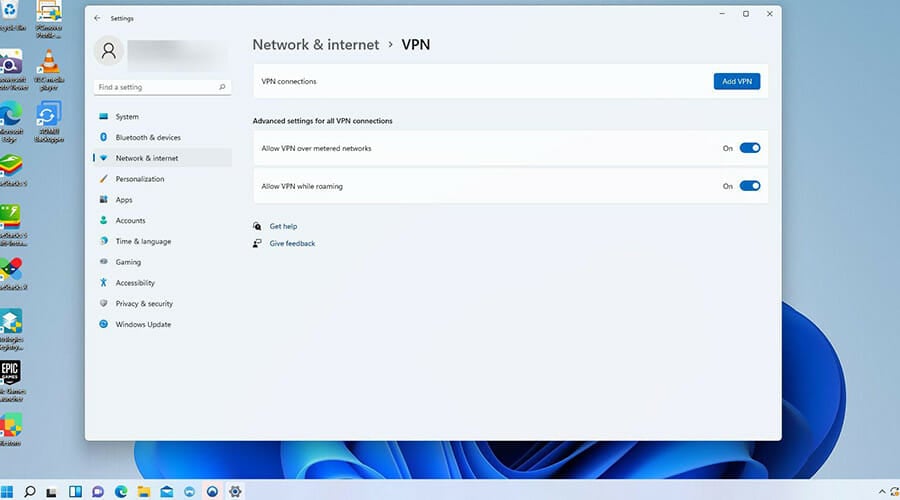The image size is (900, 500).
Task: Click the Find a setting search box
Action: coord(162,87)
